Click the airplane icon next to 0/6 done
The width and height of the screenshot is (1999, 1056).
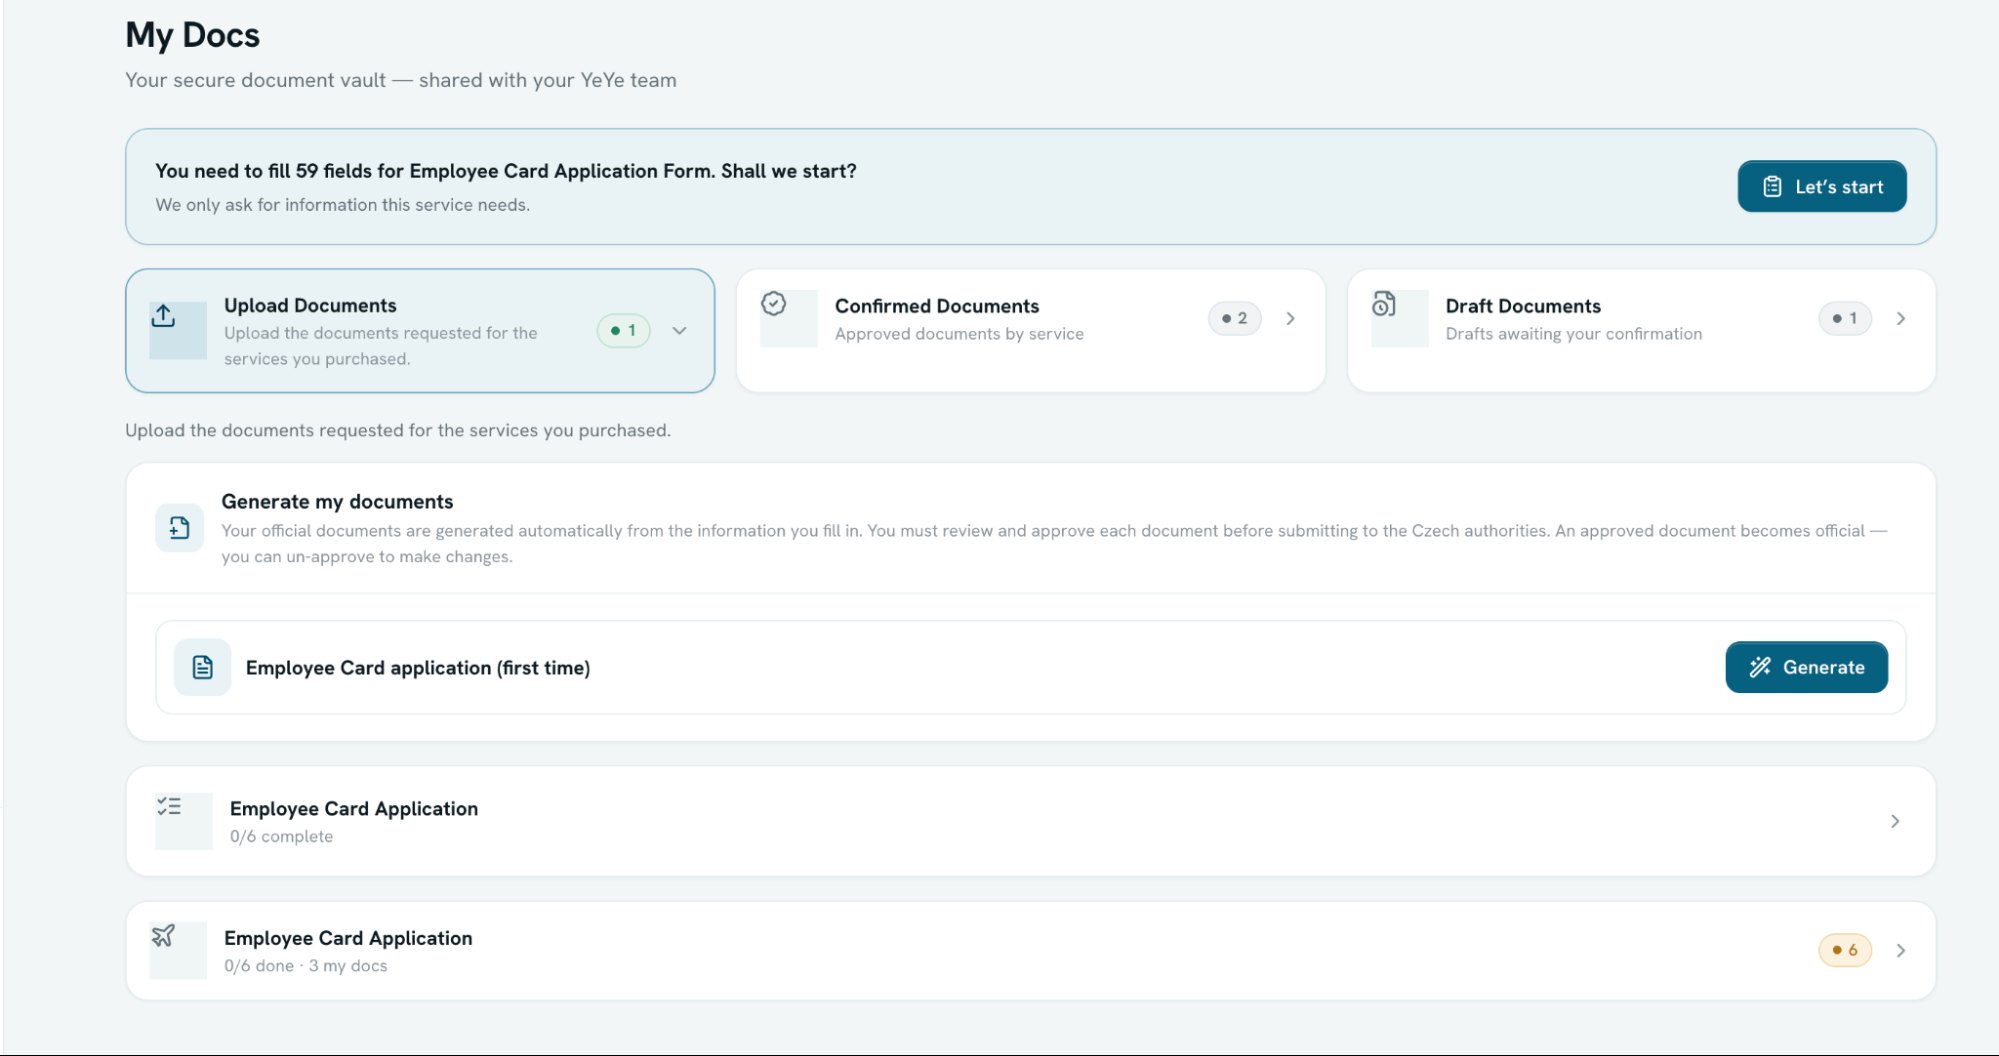click(163, 936)
